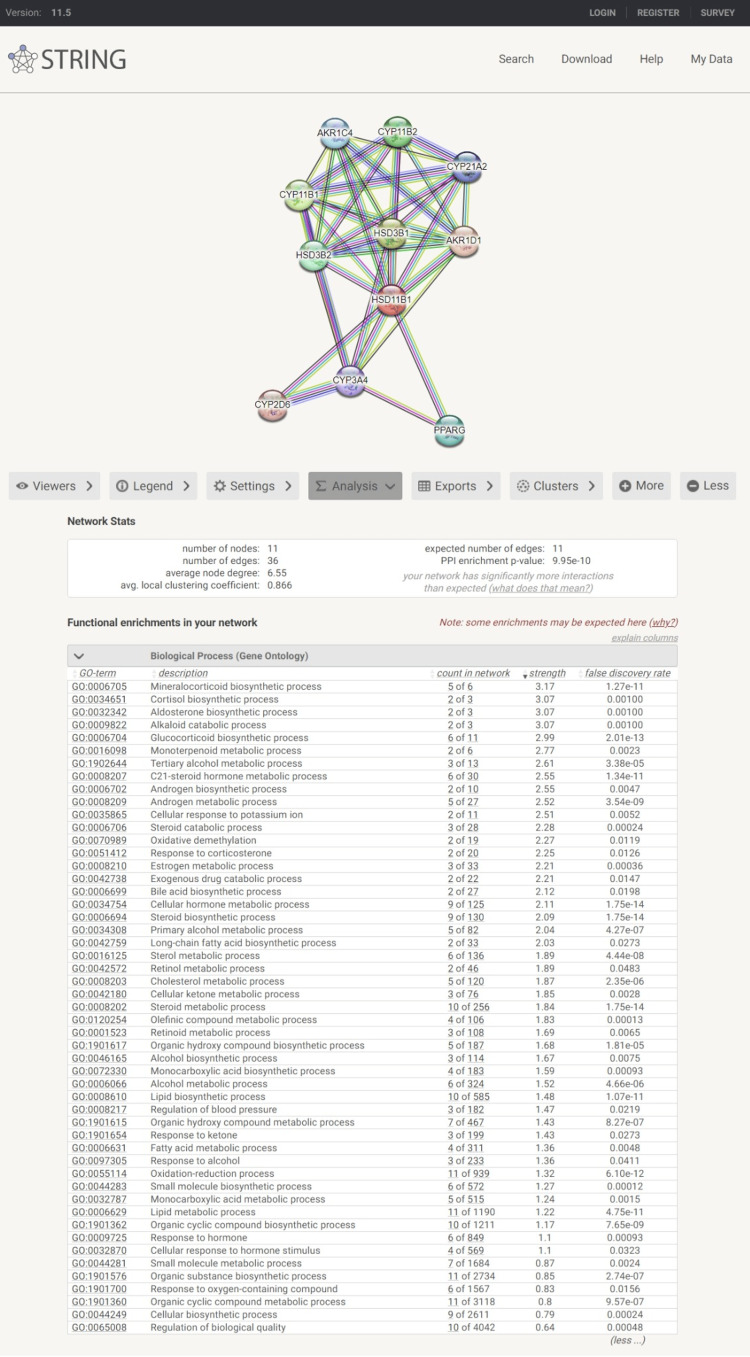Open the Search page
The width and height of the screenshot is (750, 1357).
pyautogui.click(x=516, y=59)
